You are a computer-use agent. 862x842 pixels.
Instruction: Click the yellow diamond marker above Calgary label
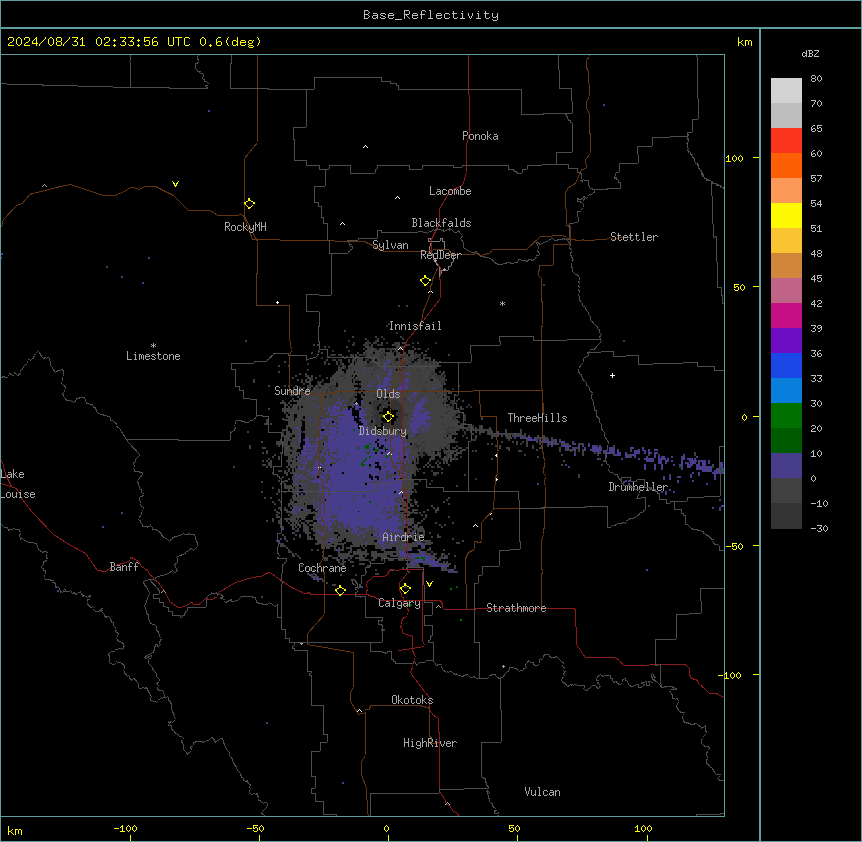pos(405,589)
